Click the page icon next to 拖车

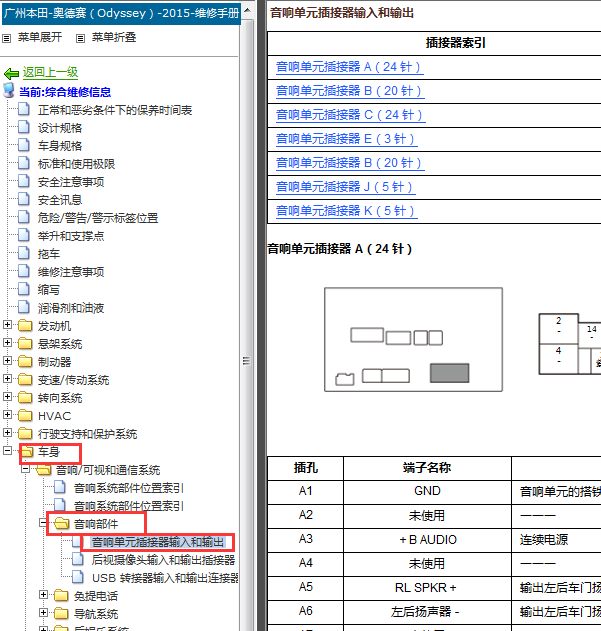(x=24, y=253)
